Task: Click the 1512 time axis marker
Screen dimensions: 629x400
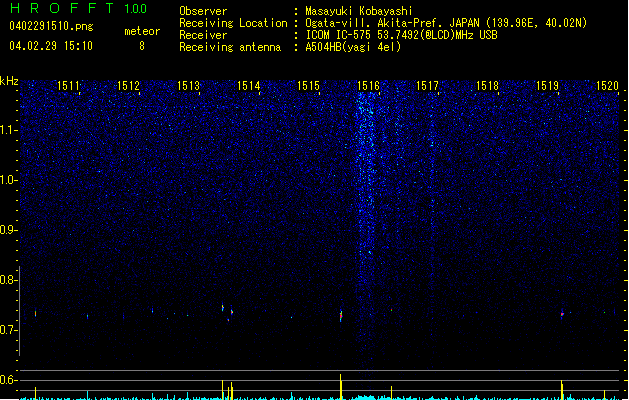Action: pos(128,85)
